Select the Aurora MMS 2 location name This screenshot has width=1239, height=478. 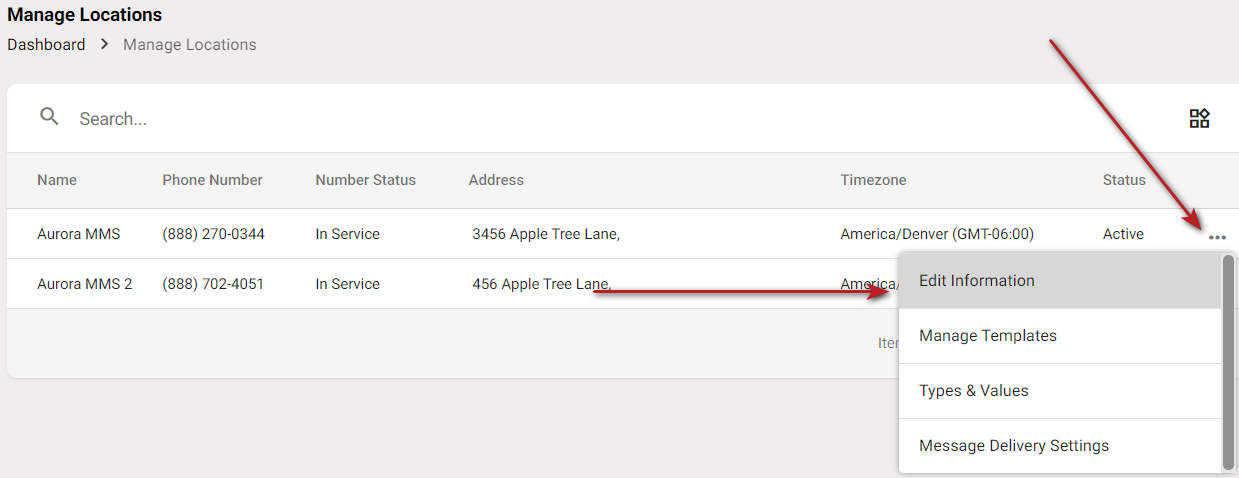pos(84,284)
